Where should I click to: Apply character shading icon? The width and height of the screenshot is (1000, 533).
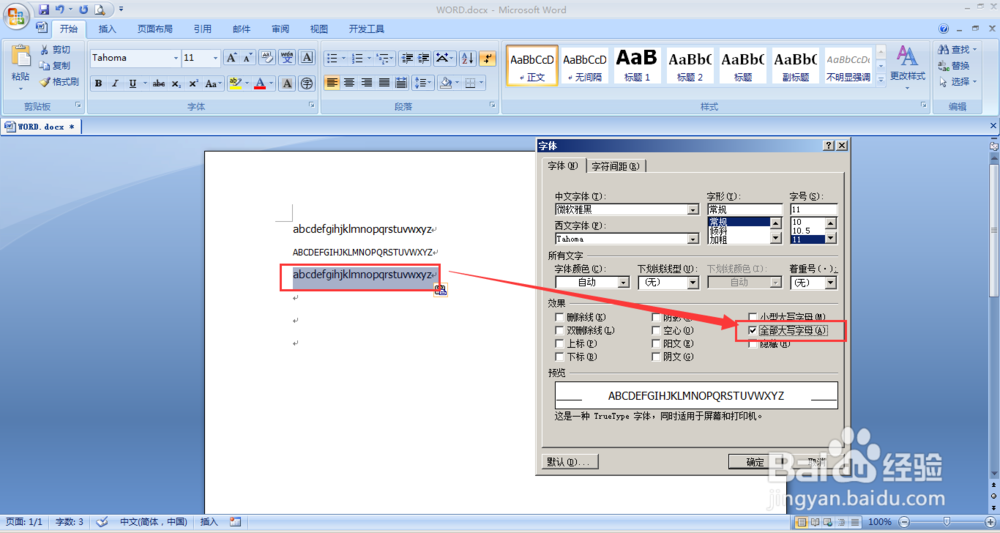[287, 84]
